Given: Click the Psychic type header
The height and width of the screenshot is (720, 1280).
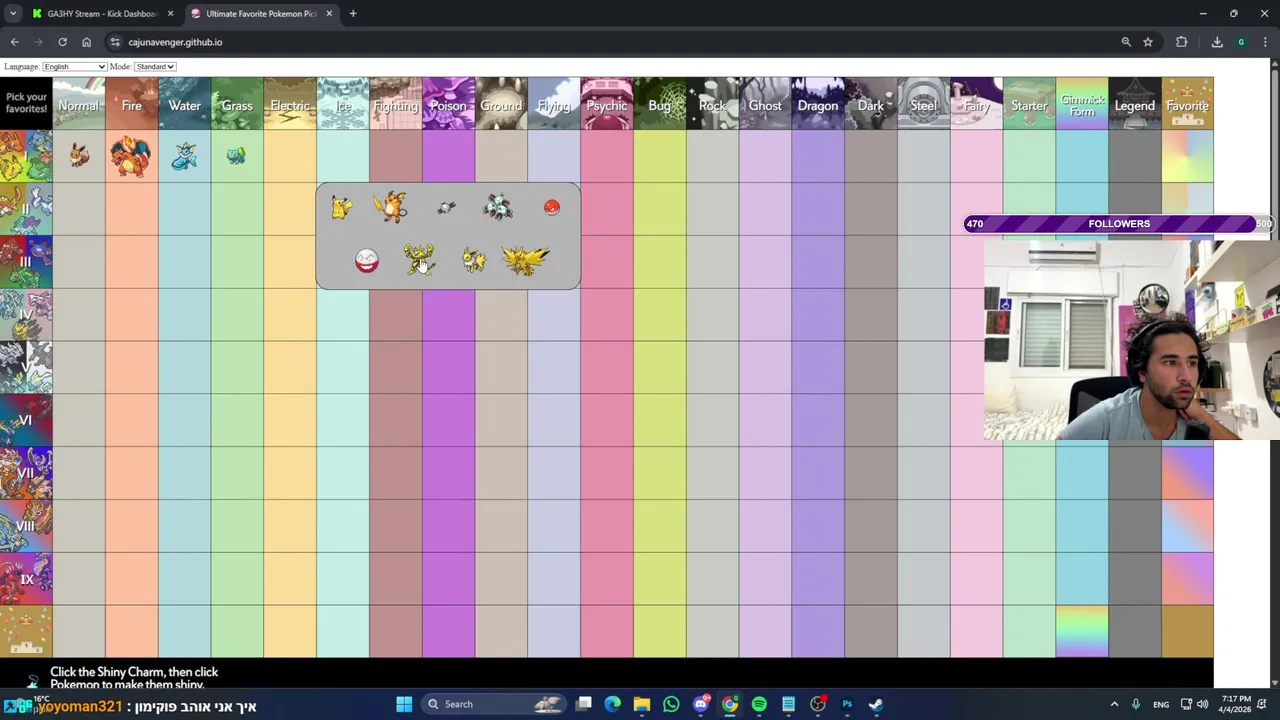Looking at the screenshot, I should pyautogui.click(x=607, y=104).
